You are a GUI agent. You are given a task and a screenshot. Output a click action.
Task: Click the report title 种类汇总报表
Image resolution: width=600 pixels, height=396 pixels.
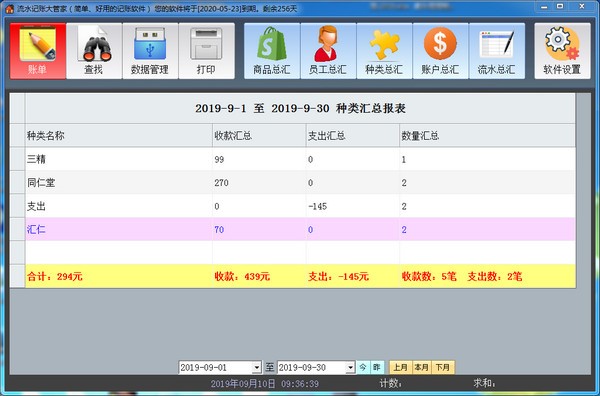(x=300, y=108)
